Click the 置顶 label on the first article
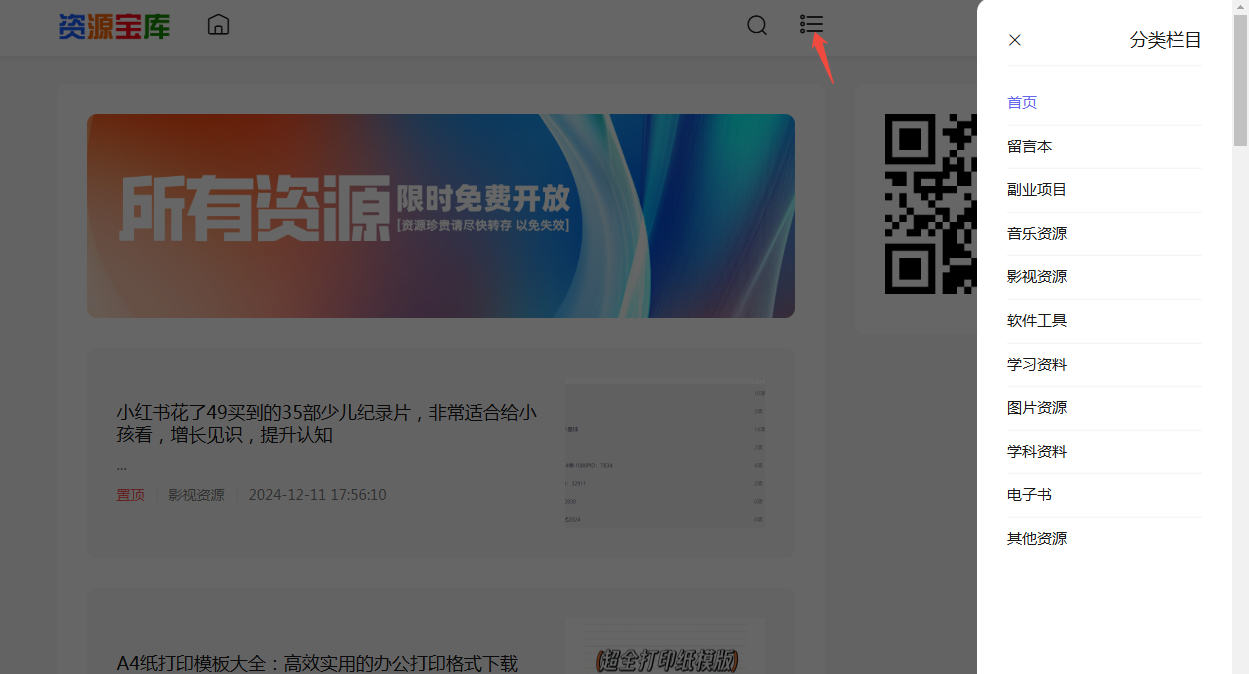 click(x=130, y=495)
